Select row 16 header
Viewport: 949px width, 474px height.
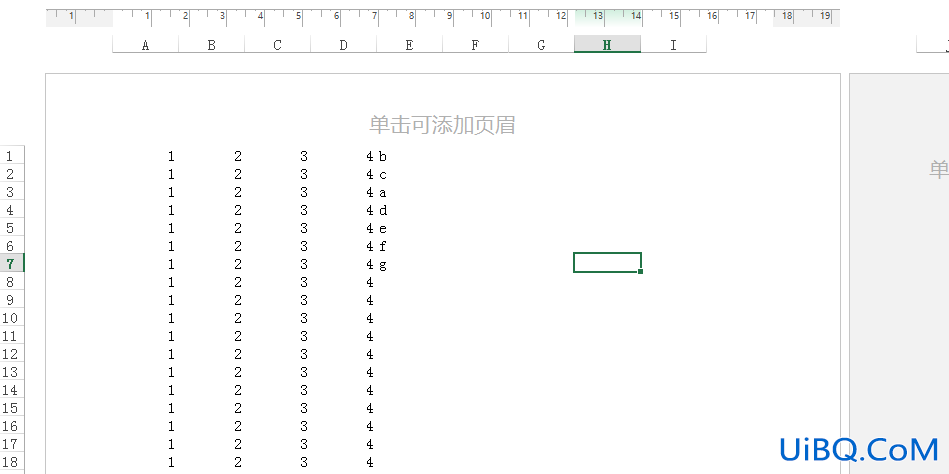point(12,426)
